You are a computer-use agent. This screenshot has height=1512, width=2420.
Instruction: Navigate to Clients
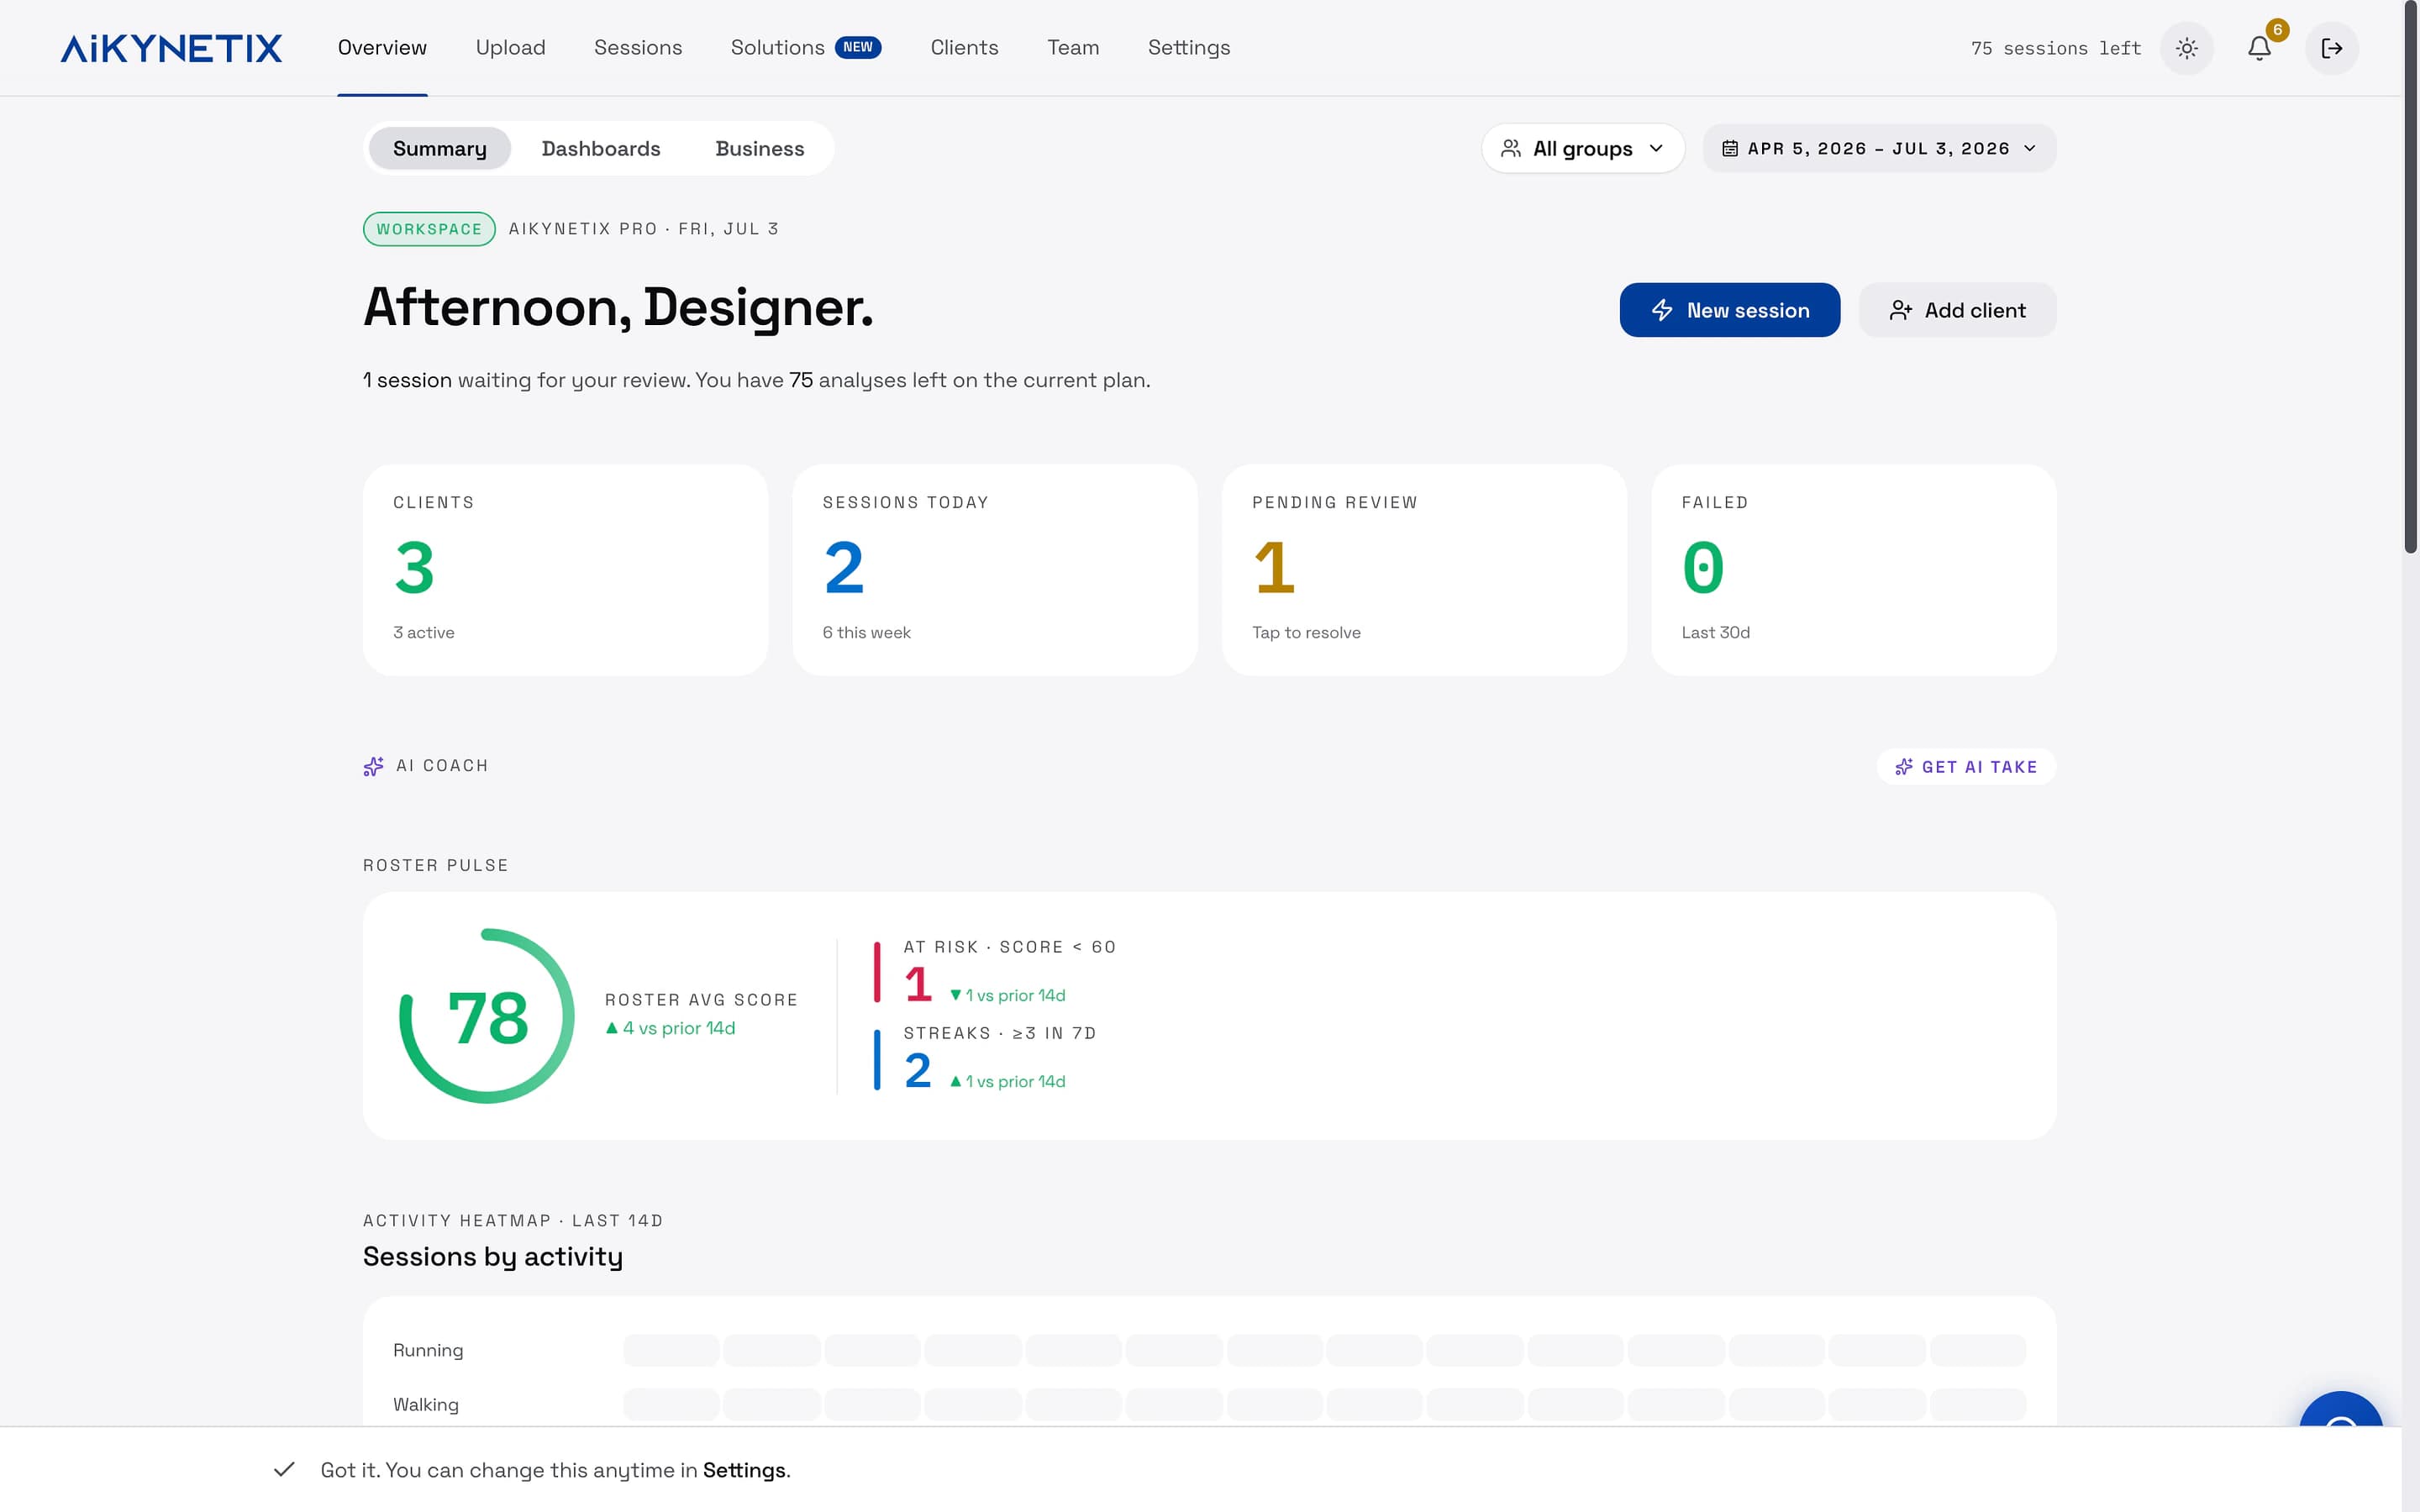point(964,47)
